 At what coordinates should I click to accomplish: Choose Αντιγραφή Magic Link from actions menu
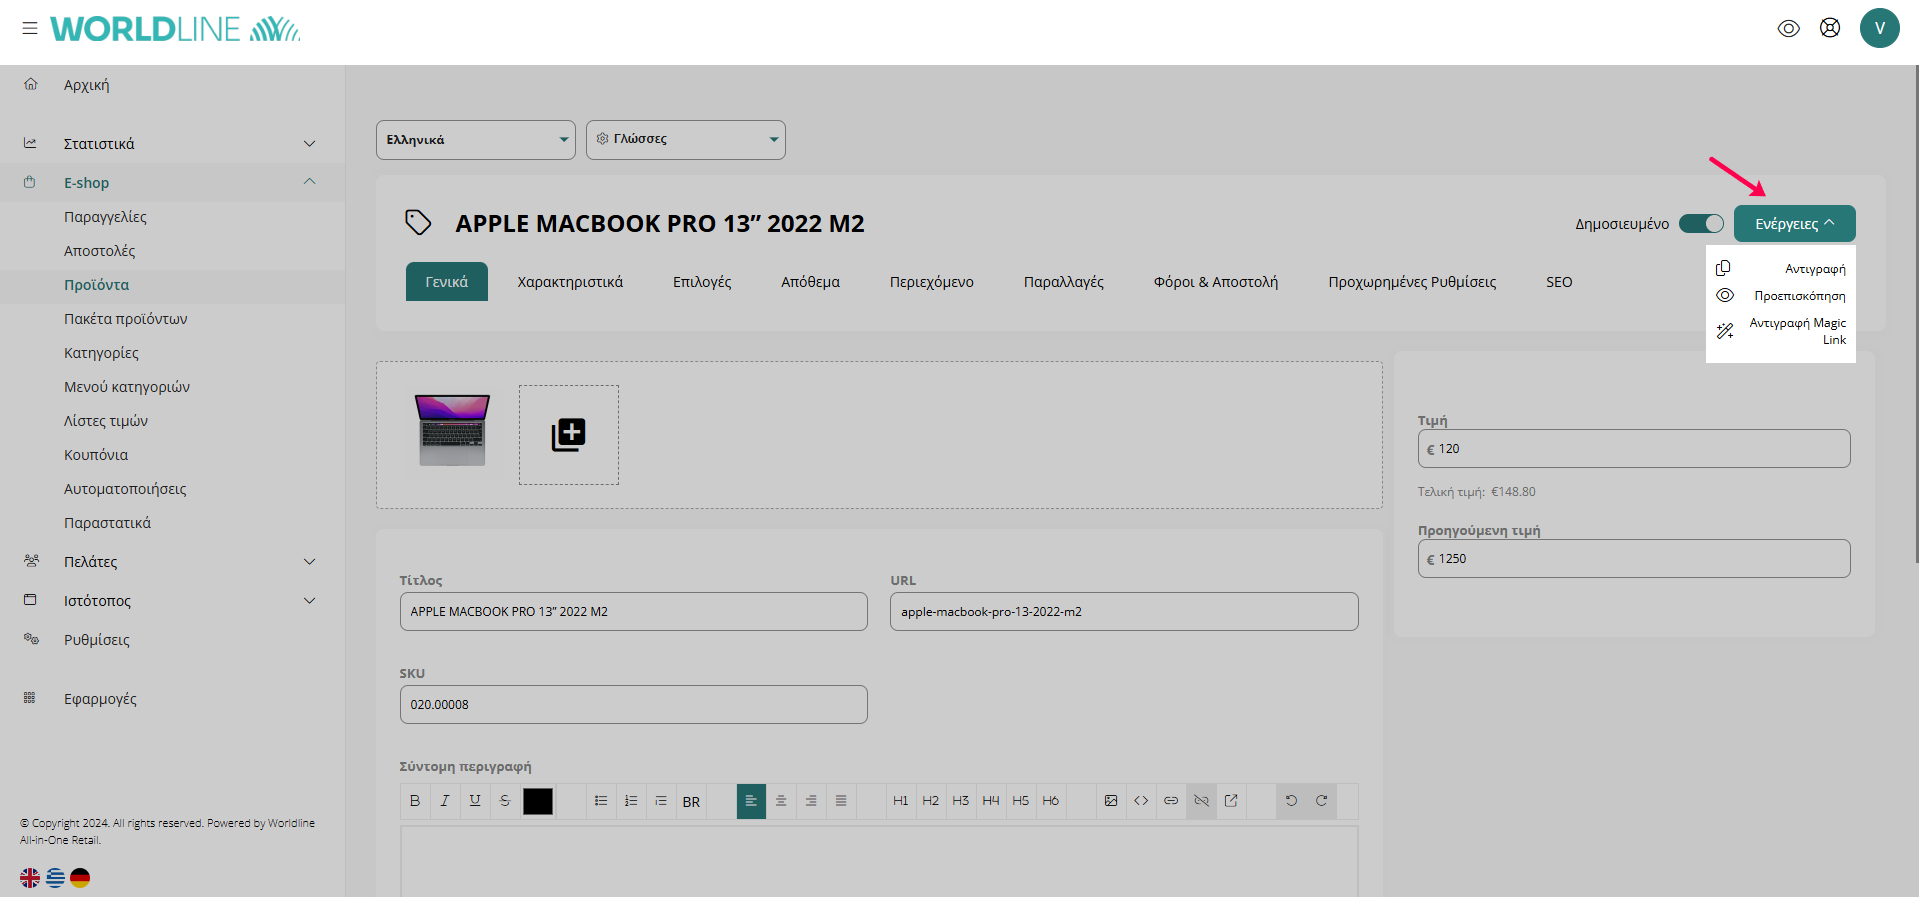pyautogui.click(x=1796, y=331)
